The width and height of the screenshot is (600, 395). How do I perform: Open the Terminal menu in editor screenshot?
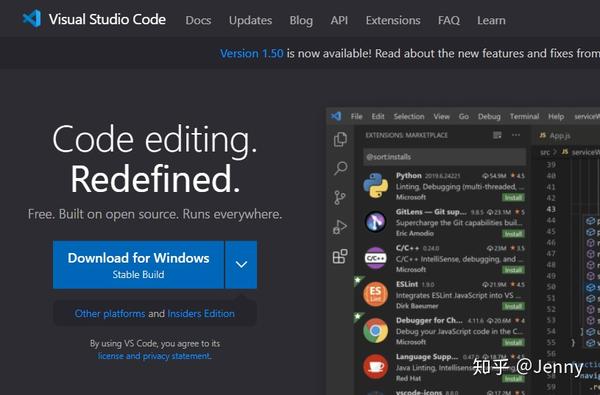click(x=524, y=116)
